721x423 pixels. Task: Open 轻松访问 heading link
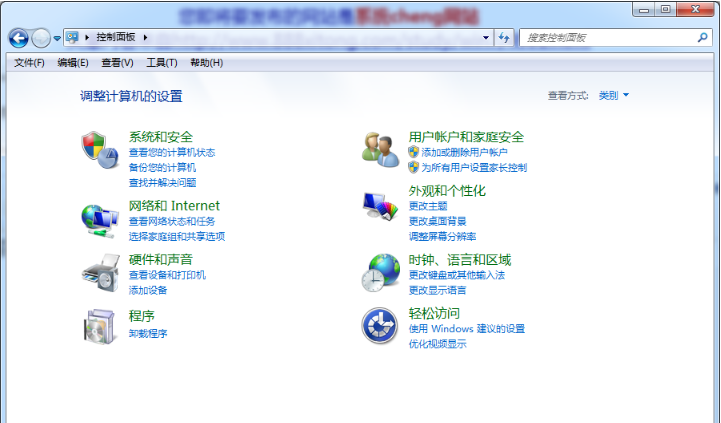coord(434,313)
